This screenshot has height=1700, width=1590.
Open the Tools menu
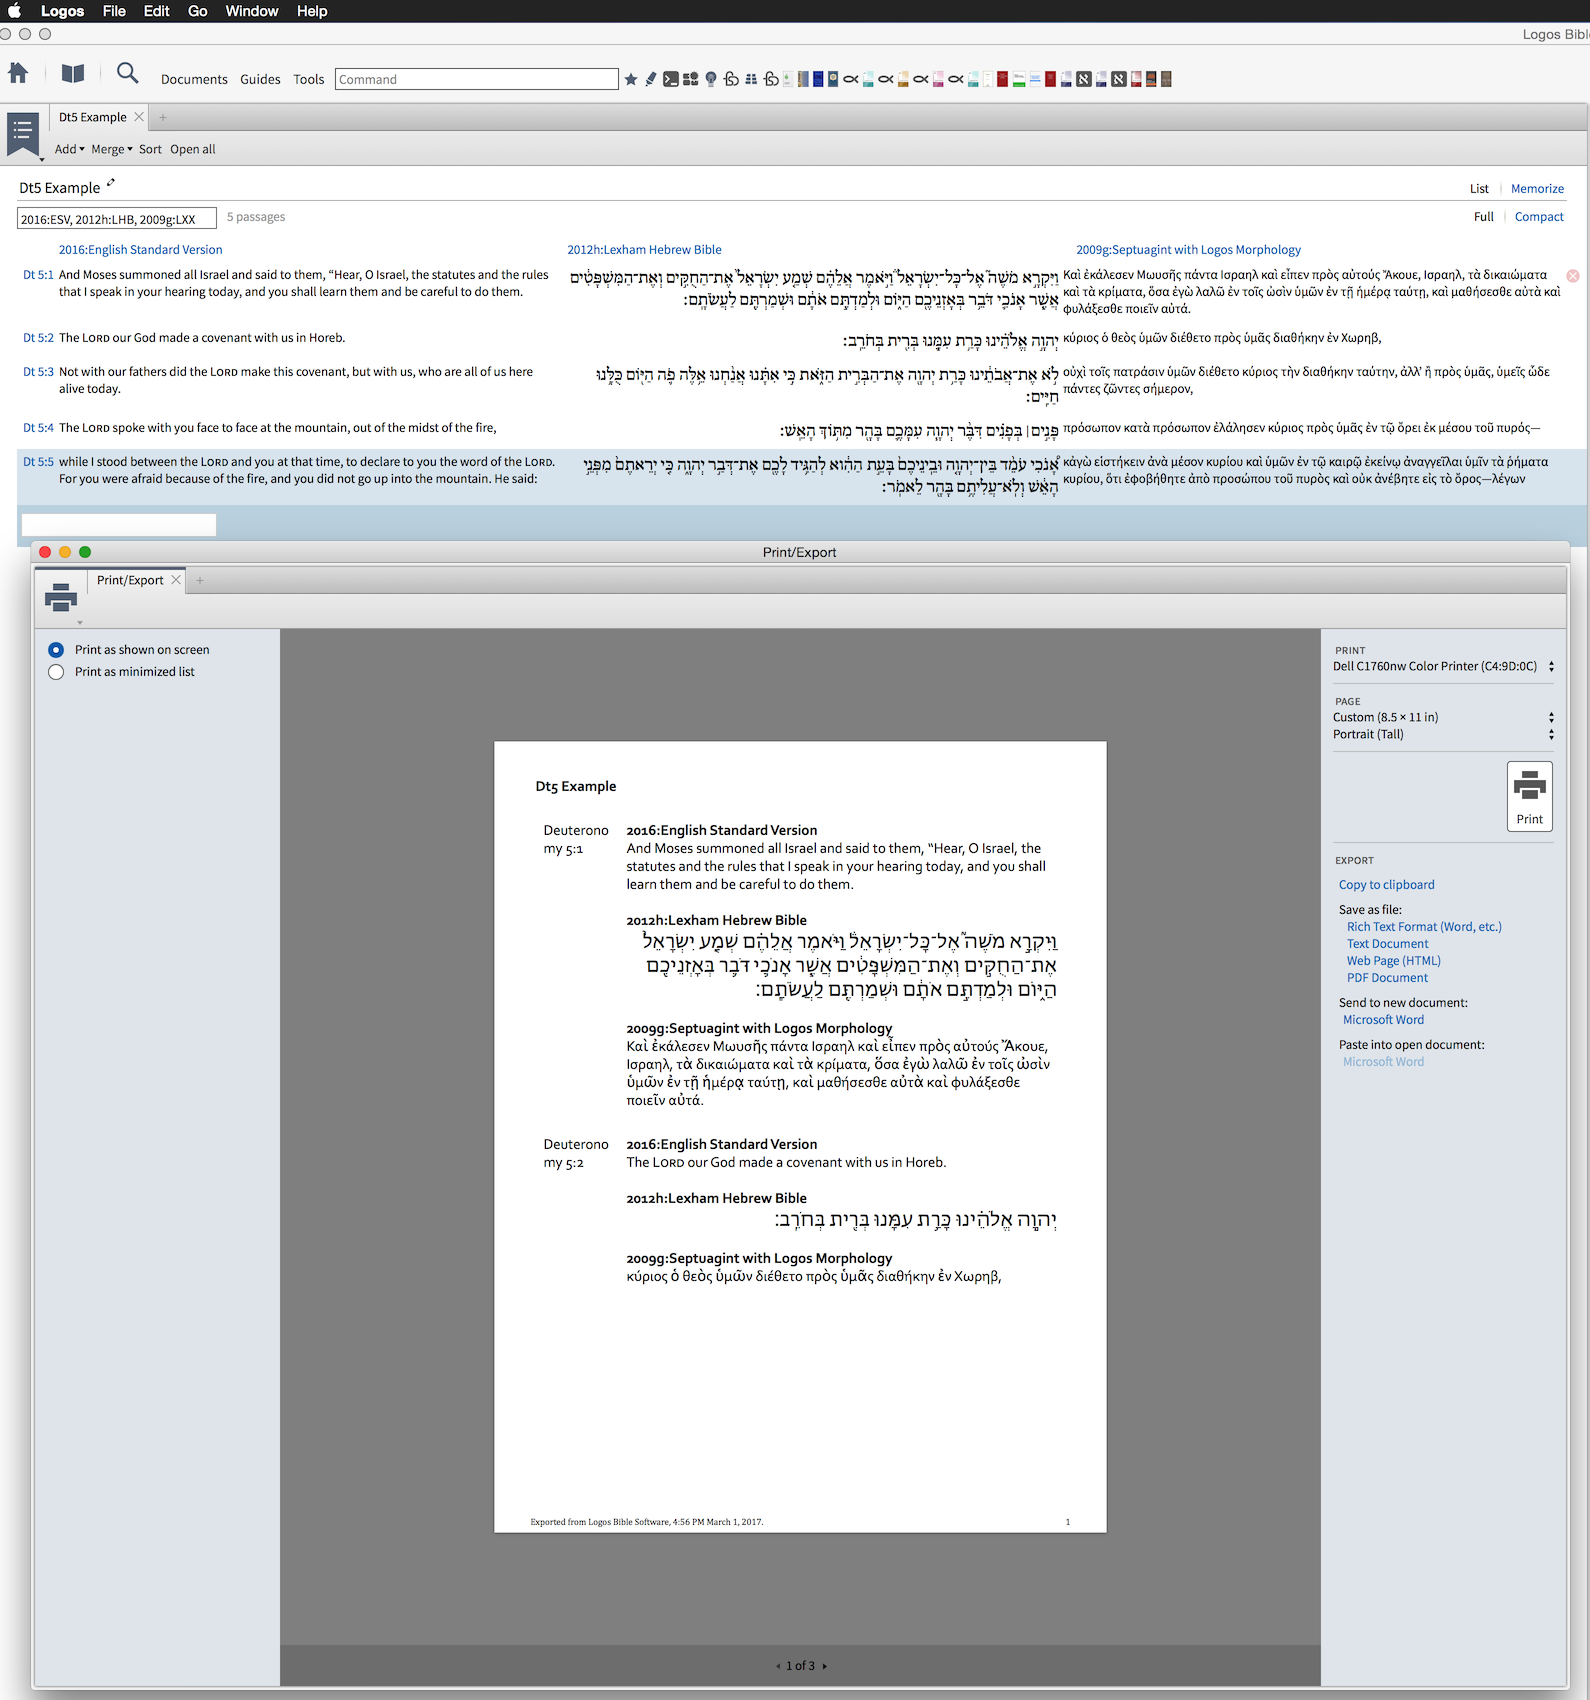coord(308,79)
